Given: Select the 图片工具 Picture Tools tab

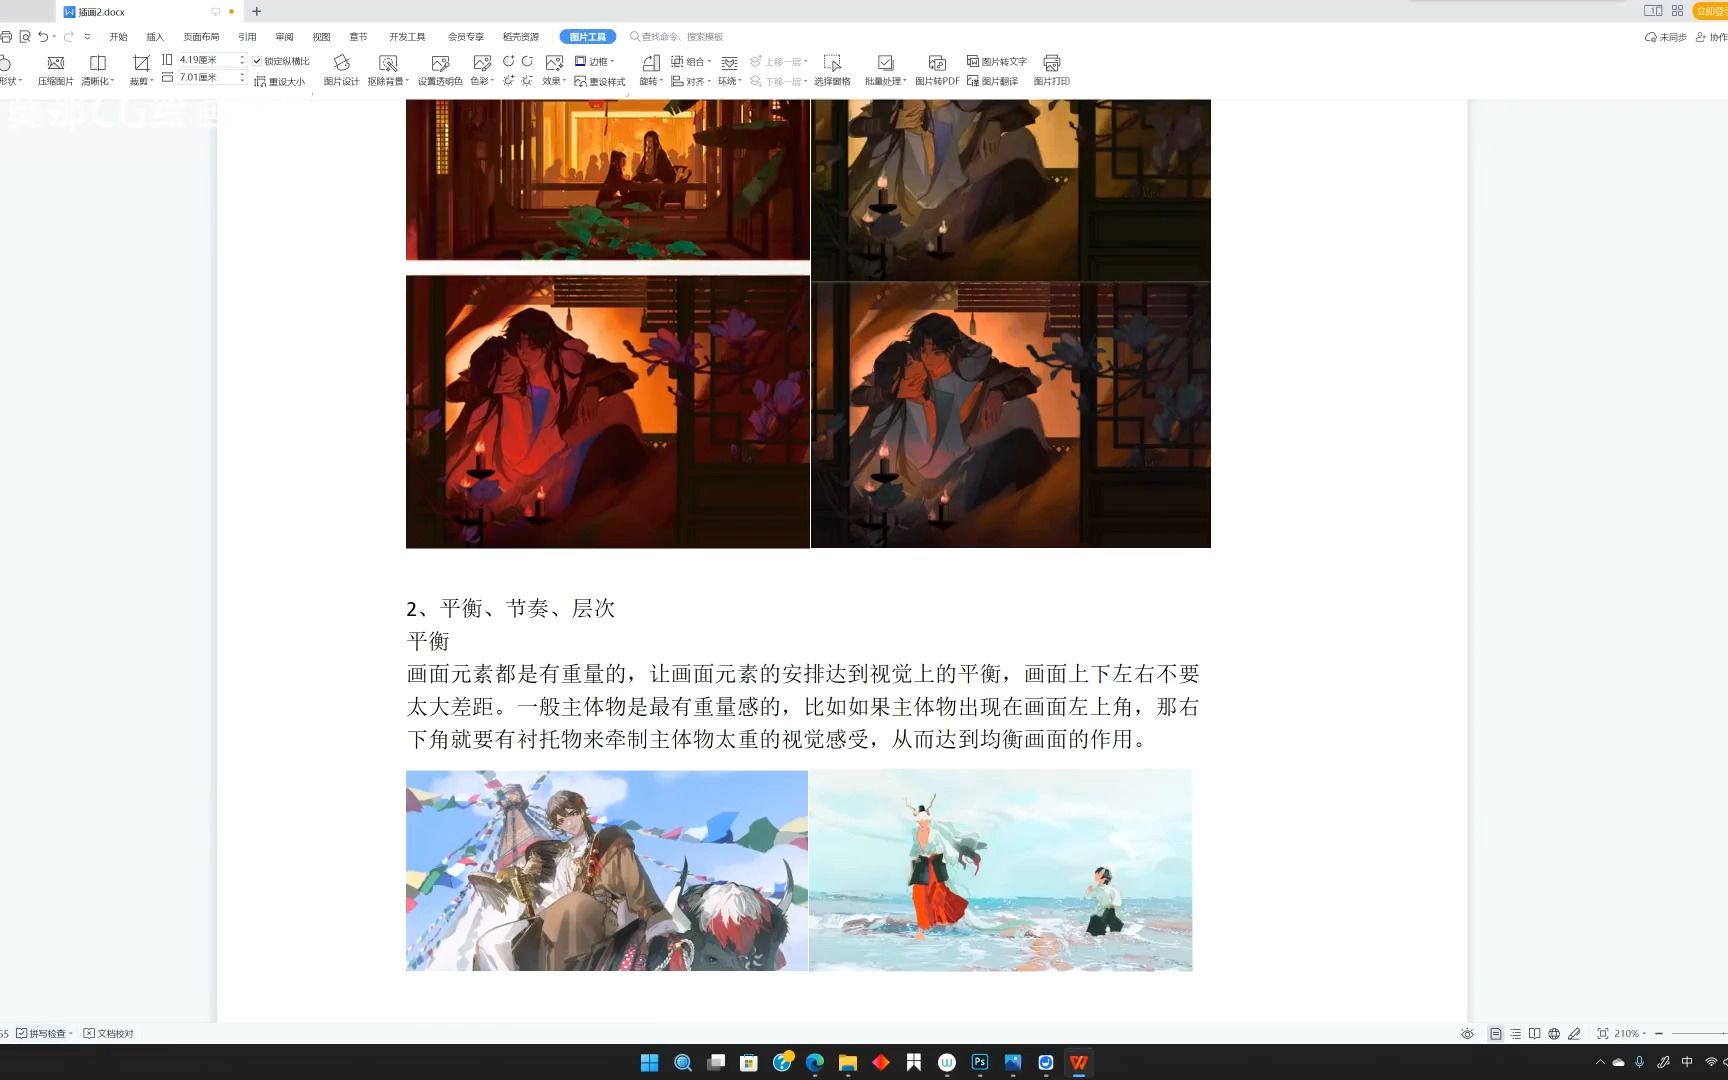Looking at the screenshot, I should click(588, 37).
